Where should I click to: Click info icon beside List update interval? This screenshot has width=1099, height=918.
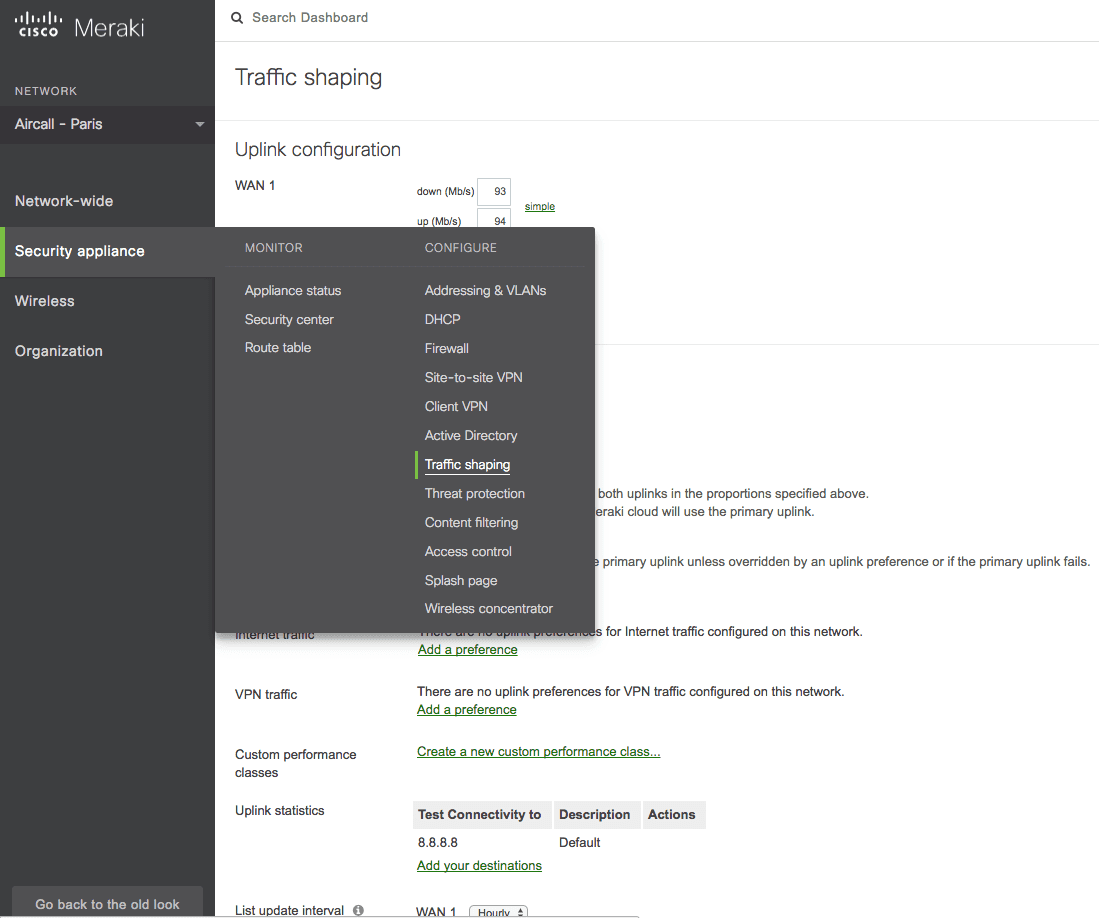coord(358,910)
